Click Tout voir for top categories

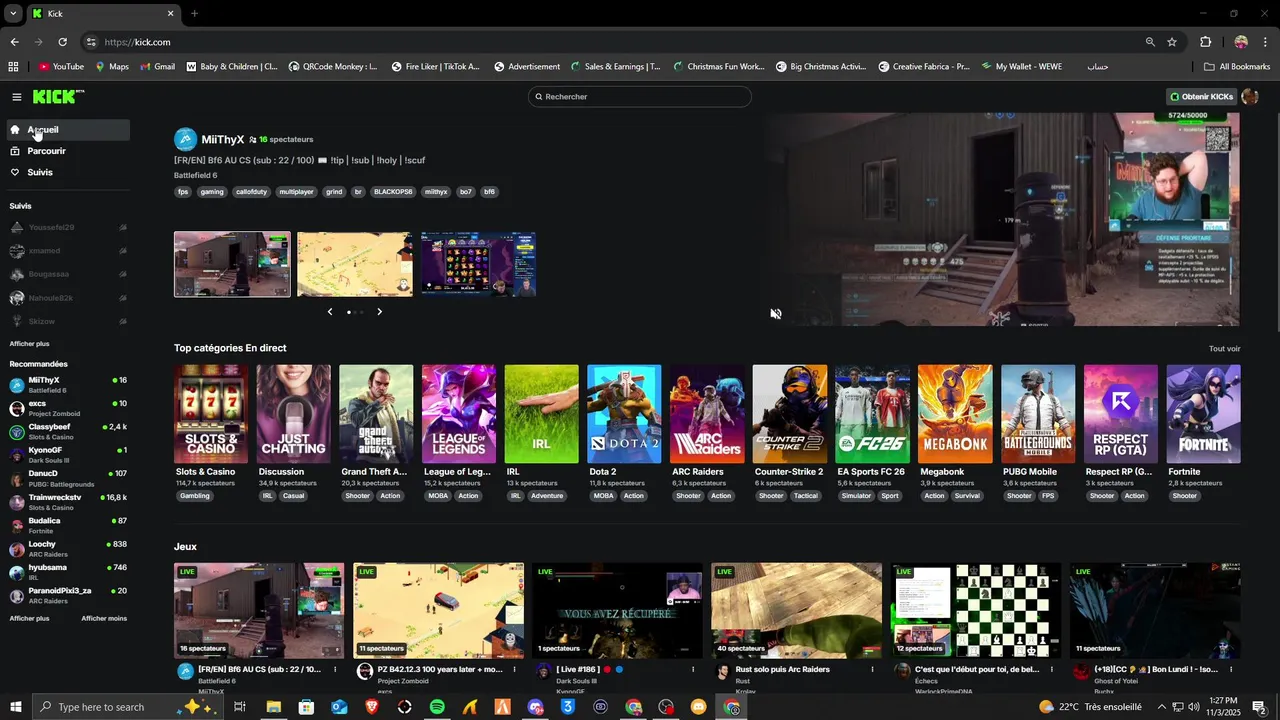pyautogui.click(x=1224, y=349)
